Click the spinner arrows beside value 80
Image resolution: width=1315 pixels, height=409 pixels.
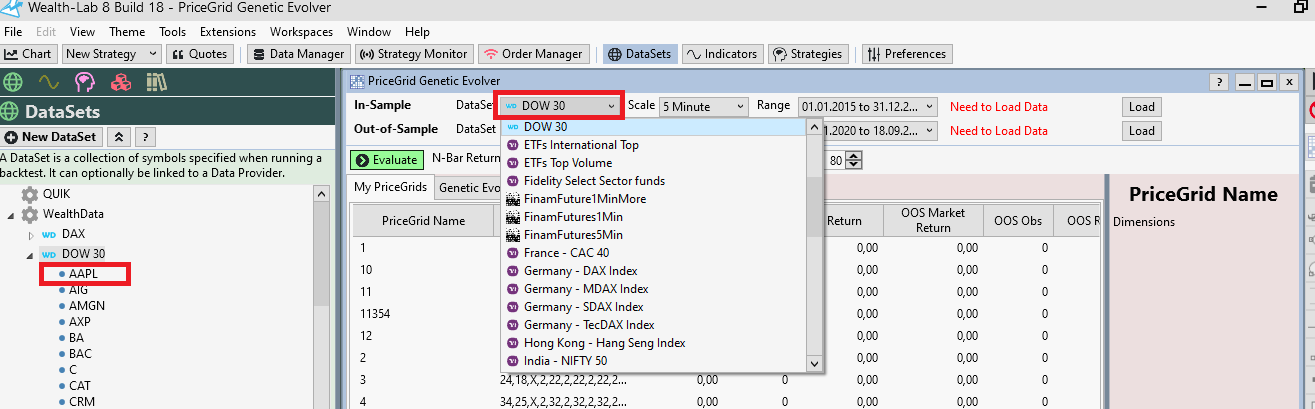[854, 159]
